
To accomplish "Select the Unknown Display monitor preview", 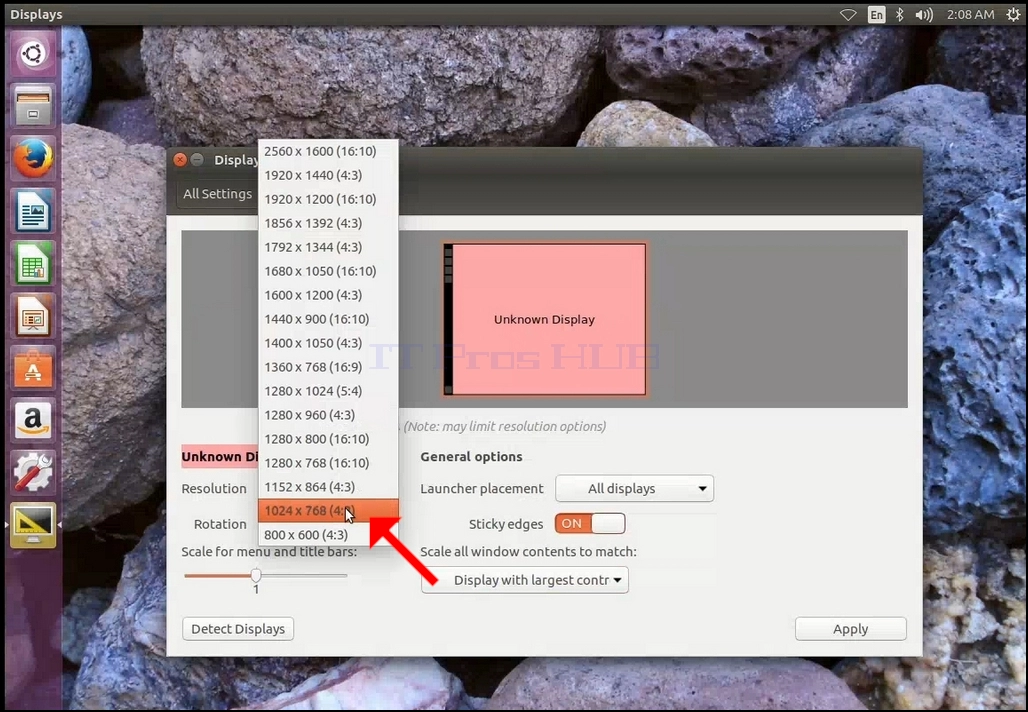I will [545, 319].
